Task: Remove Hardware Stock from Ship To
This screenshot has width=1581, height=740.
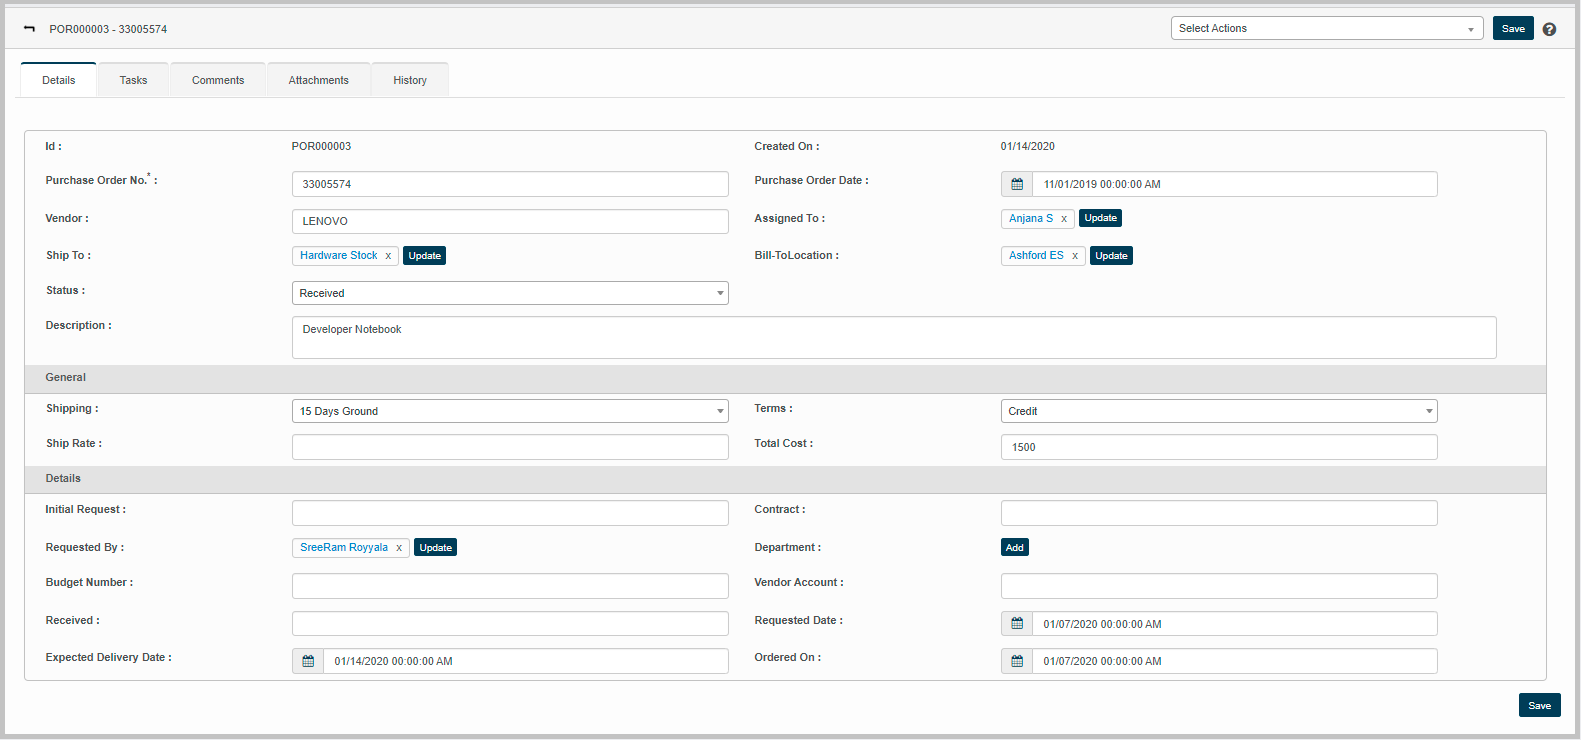Action: click(388, 256)
